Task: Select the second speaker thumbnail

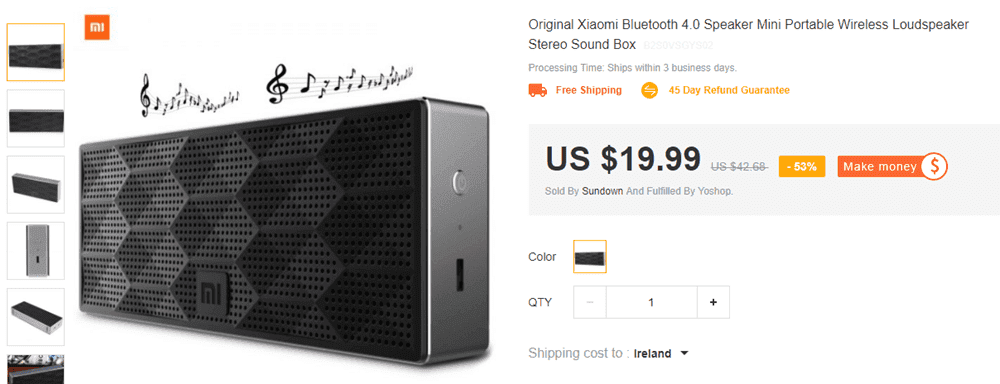Action: [x=36, y=119]
